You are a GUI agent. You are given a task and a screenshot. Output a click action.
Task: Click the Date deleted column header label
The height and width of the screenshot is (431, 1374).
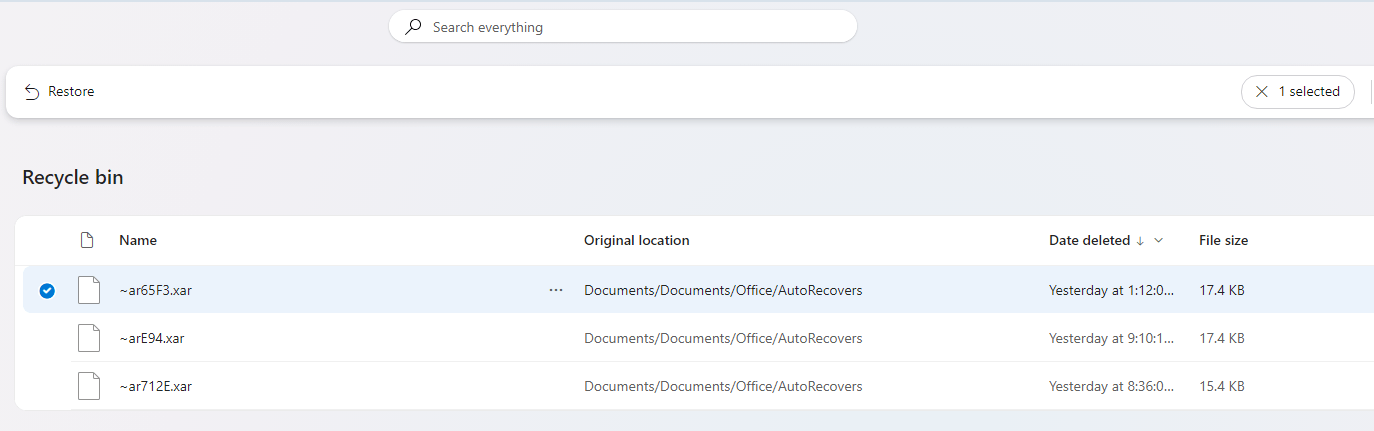(x=1089, y=240)
